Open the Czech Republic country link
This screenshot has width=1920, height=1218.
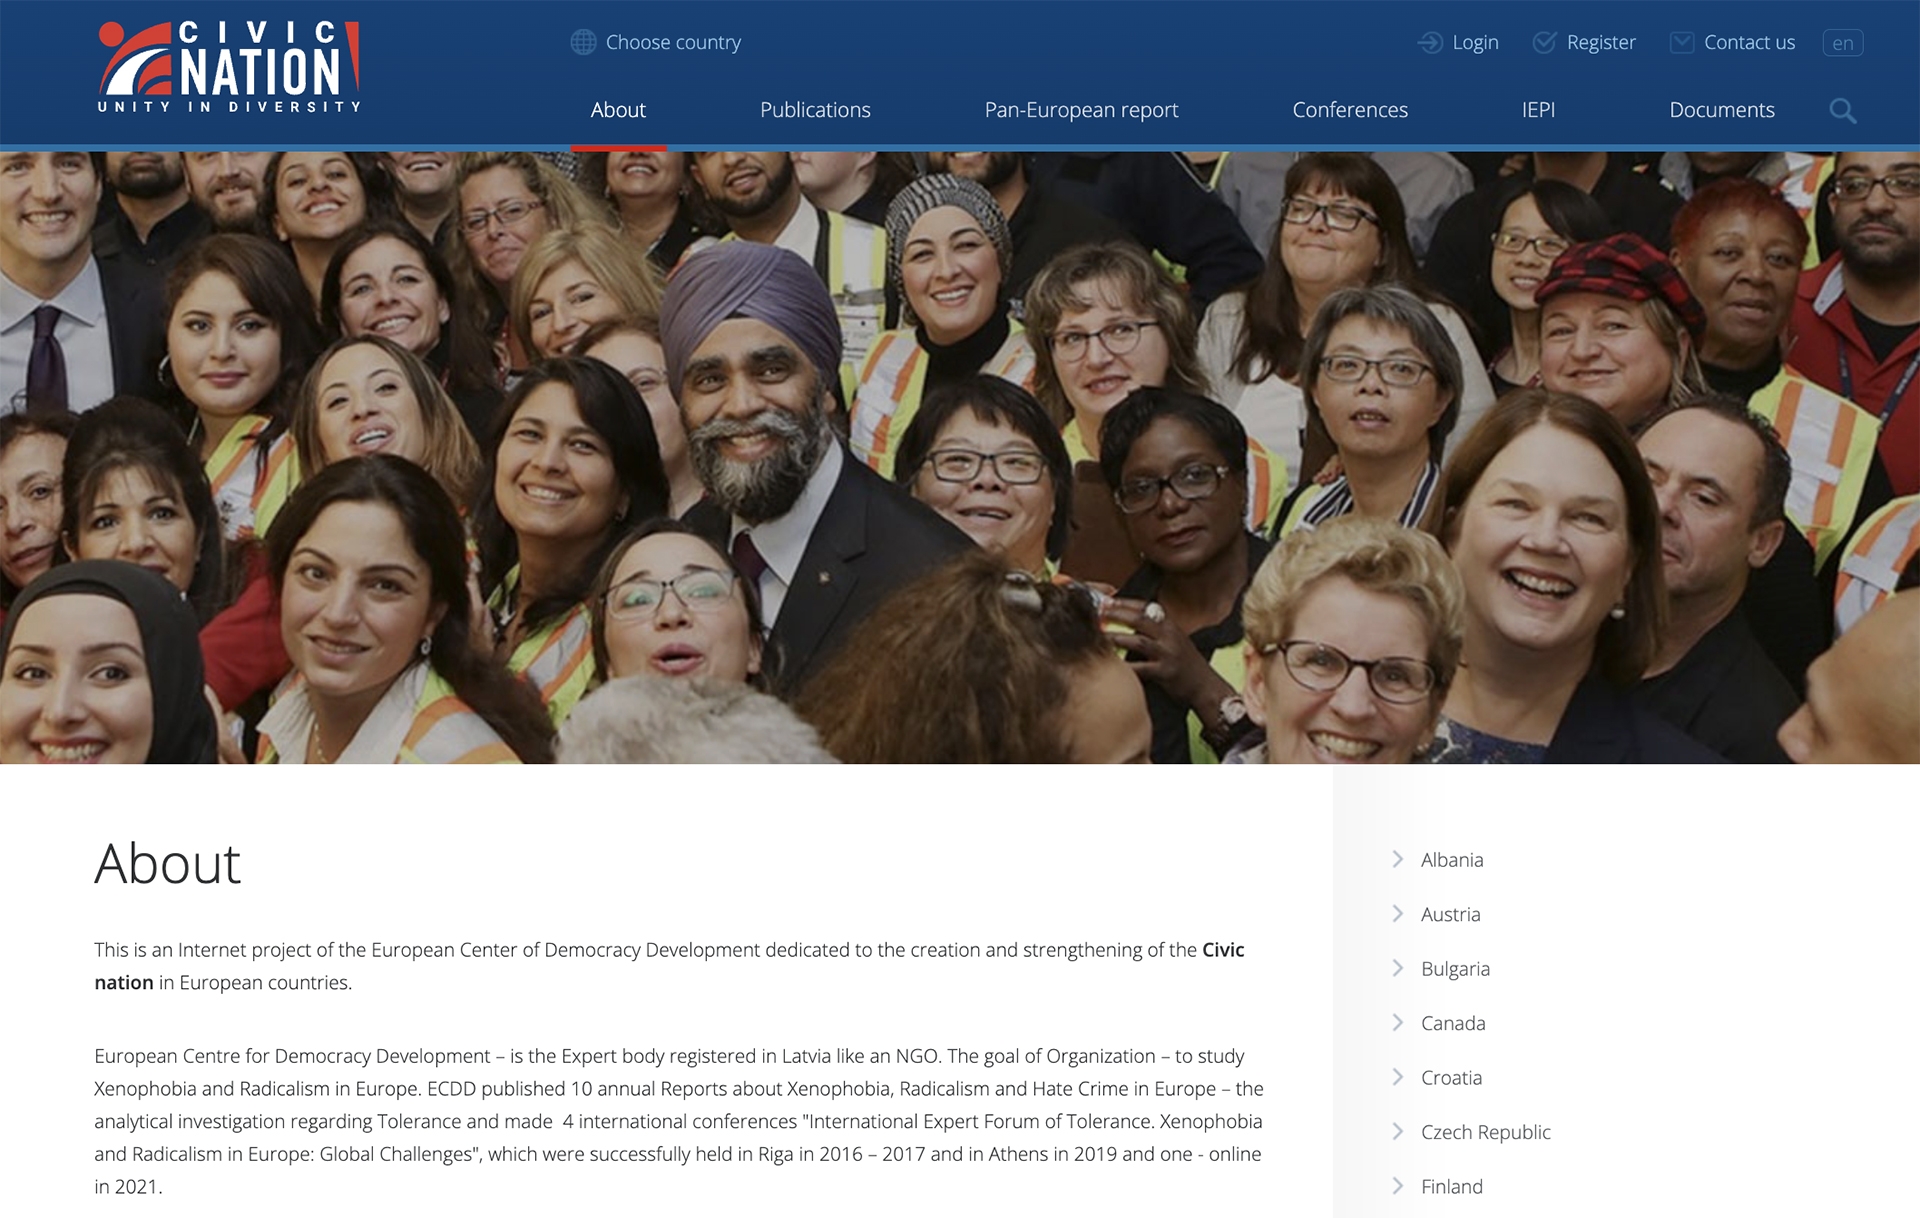click(1486, 1132)
